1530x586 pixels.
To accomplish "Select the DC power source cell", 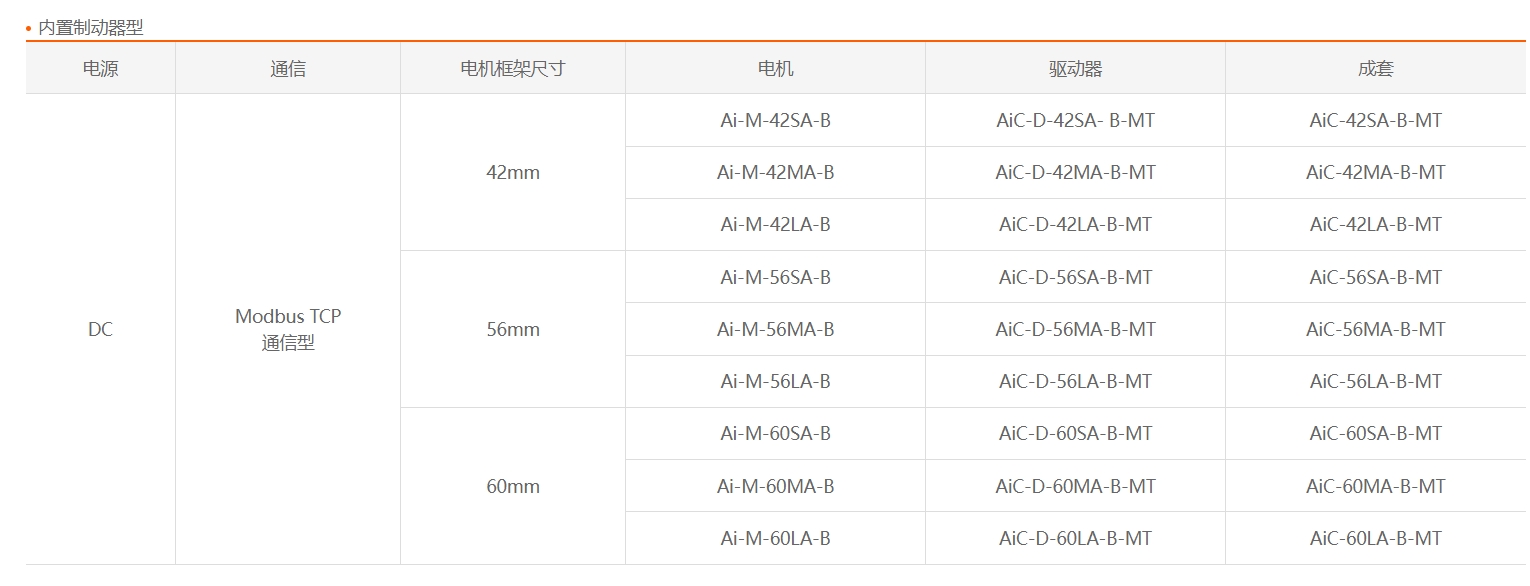I will tap(100, 329).
